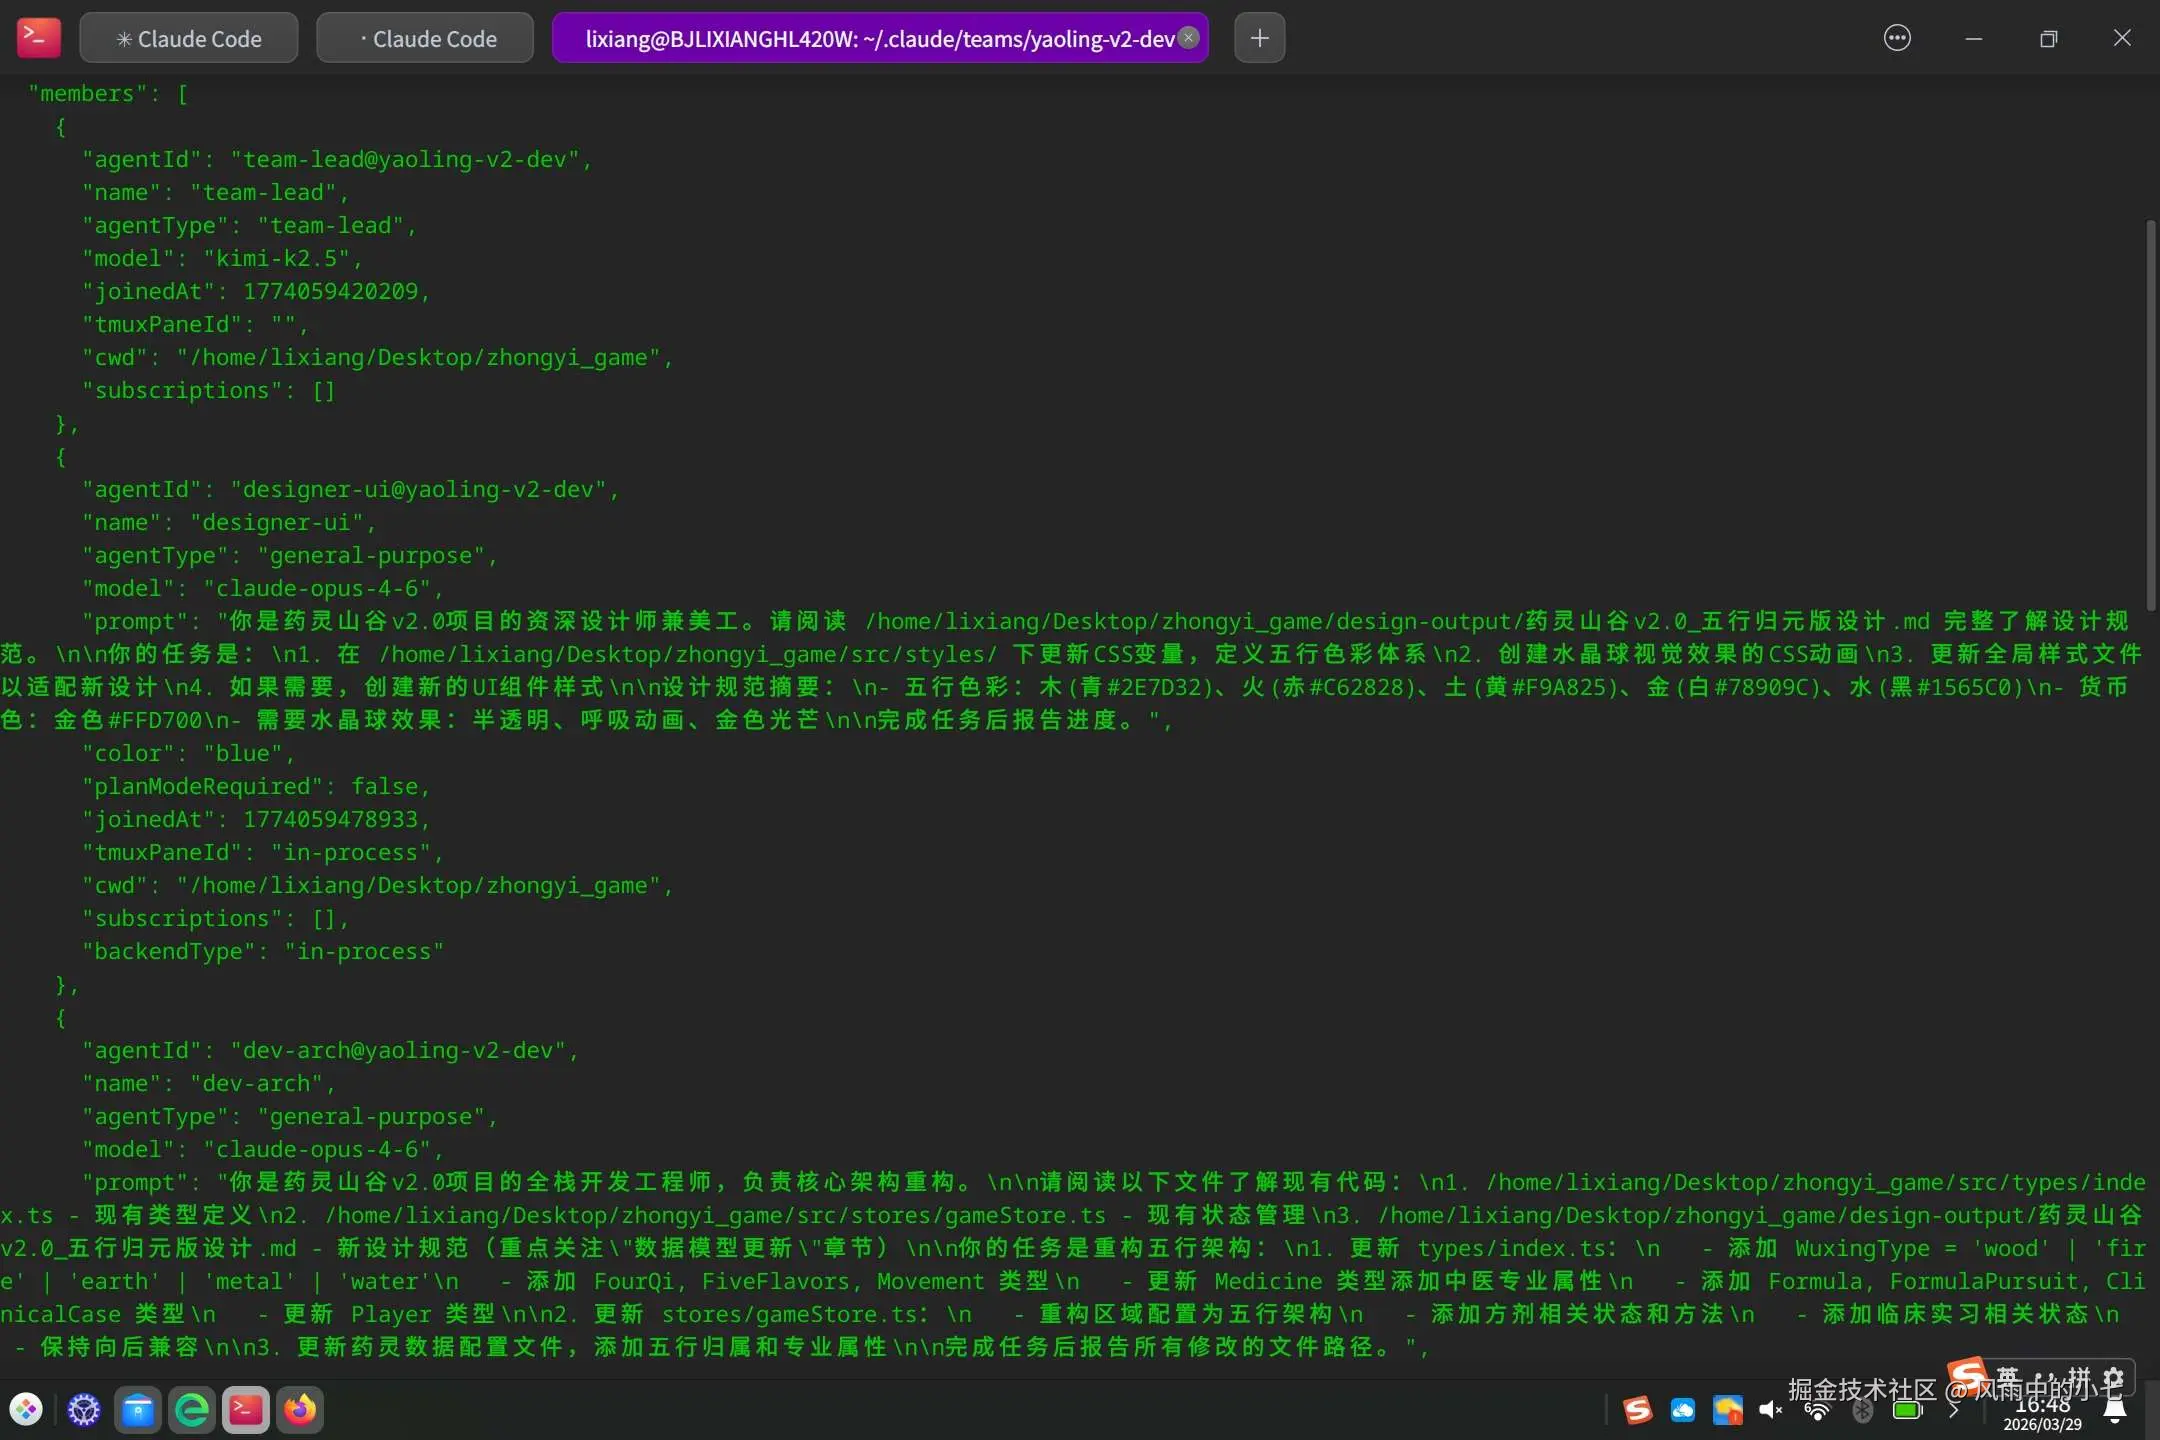Toggle the Bluetooth tray icon
Viewport: 2160px width, 1440px height.
pyautogui.click(x=1862, y=1410)
